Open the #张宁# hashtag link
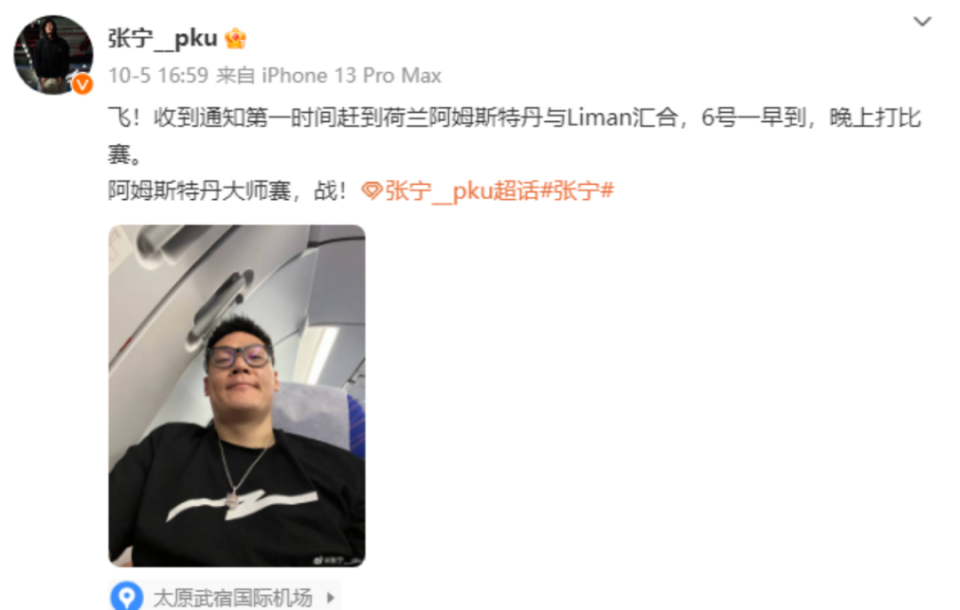The height and width of the screenshot is (610, 960). coord(577,190)
